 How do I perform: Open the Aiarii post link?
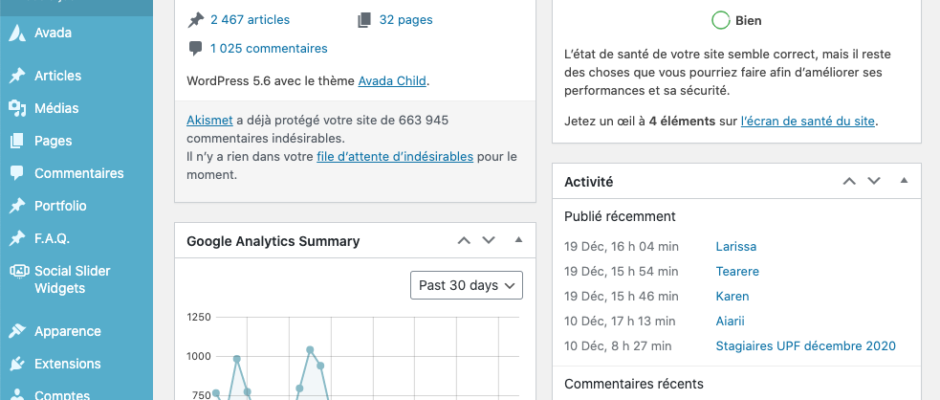pyautogui.click(x=730, y=321)
